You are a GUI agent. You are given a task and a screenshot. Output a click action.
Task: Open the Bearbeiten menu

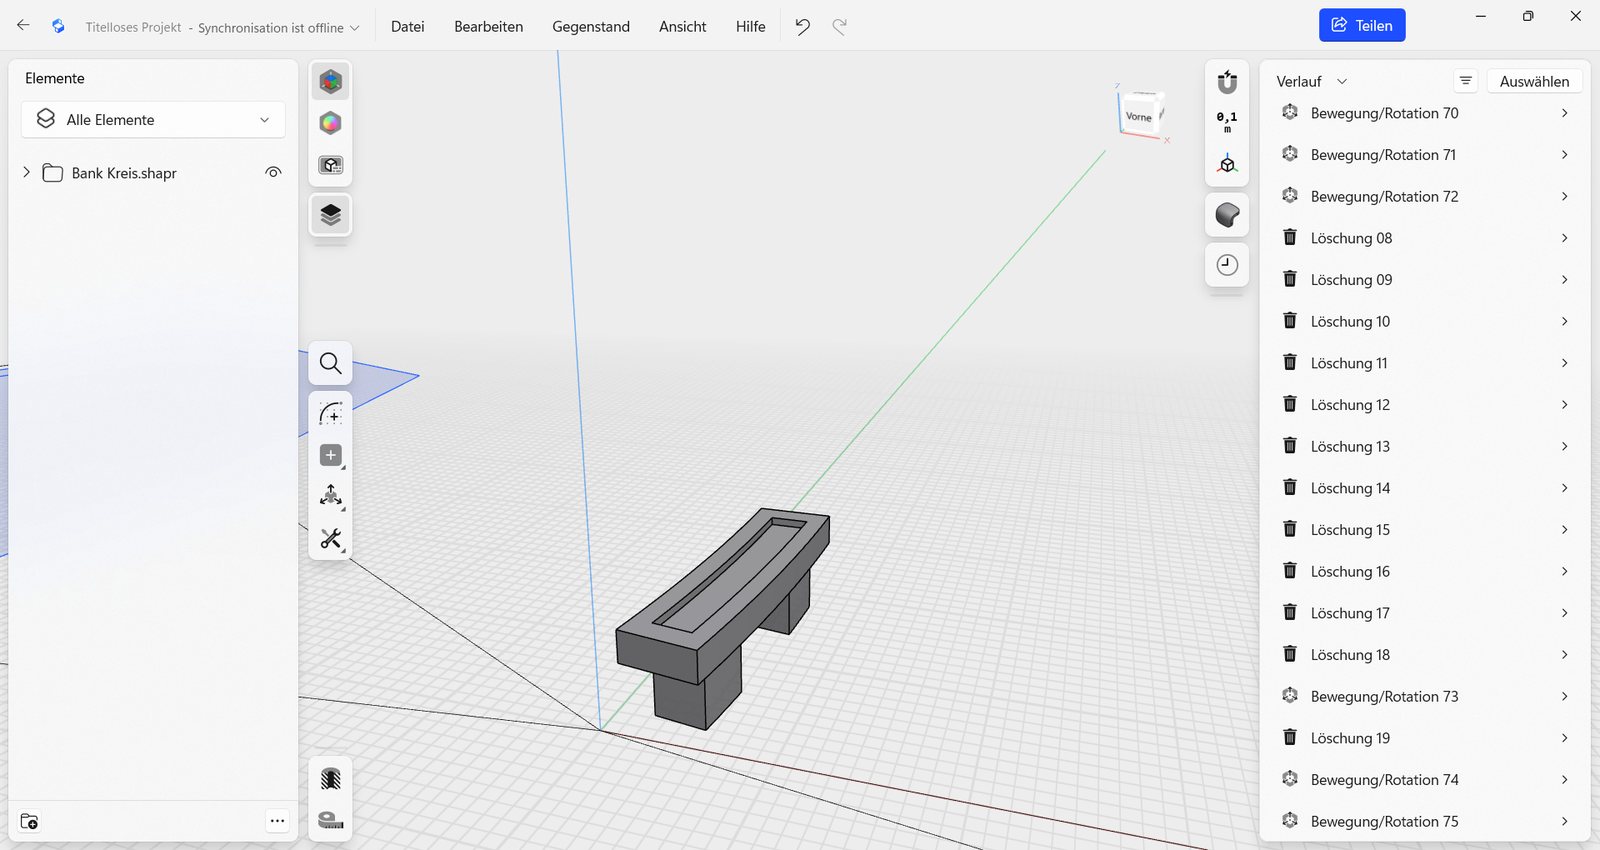click(x=488, y=27)
